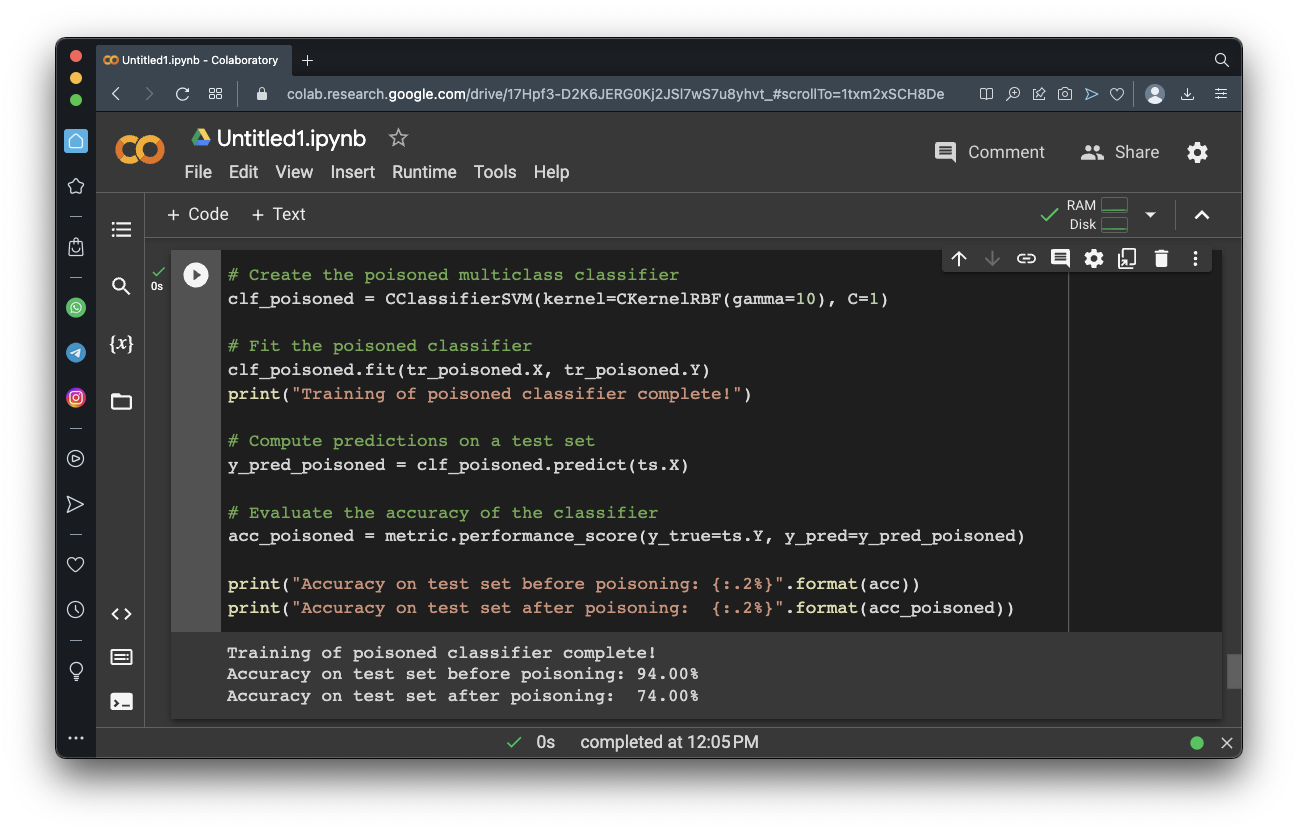This screenshot has width=1298, height=832.
Task: Open the variables inspector panel
Action: [x=121, y=344]
